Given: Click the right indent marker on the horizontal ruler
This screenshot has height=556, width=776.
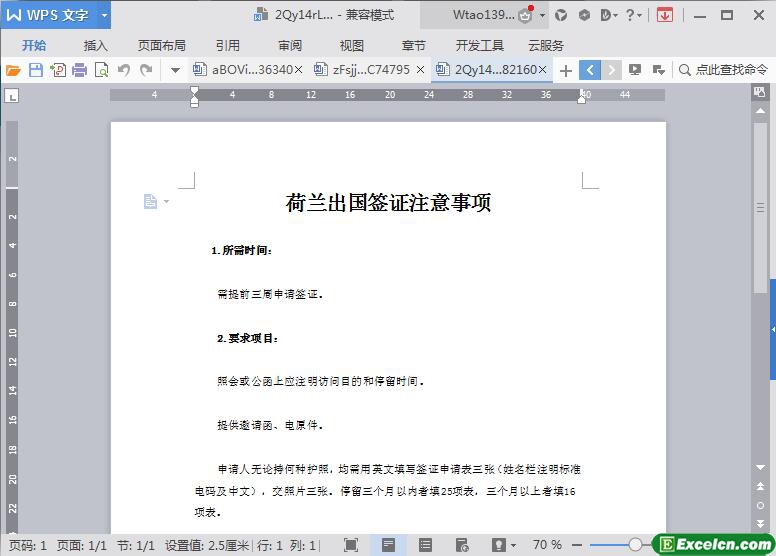Looking at the screenshot, I should 582,98.
